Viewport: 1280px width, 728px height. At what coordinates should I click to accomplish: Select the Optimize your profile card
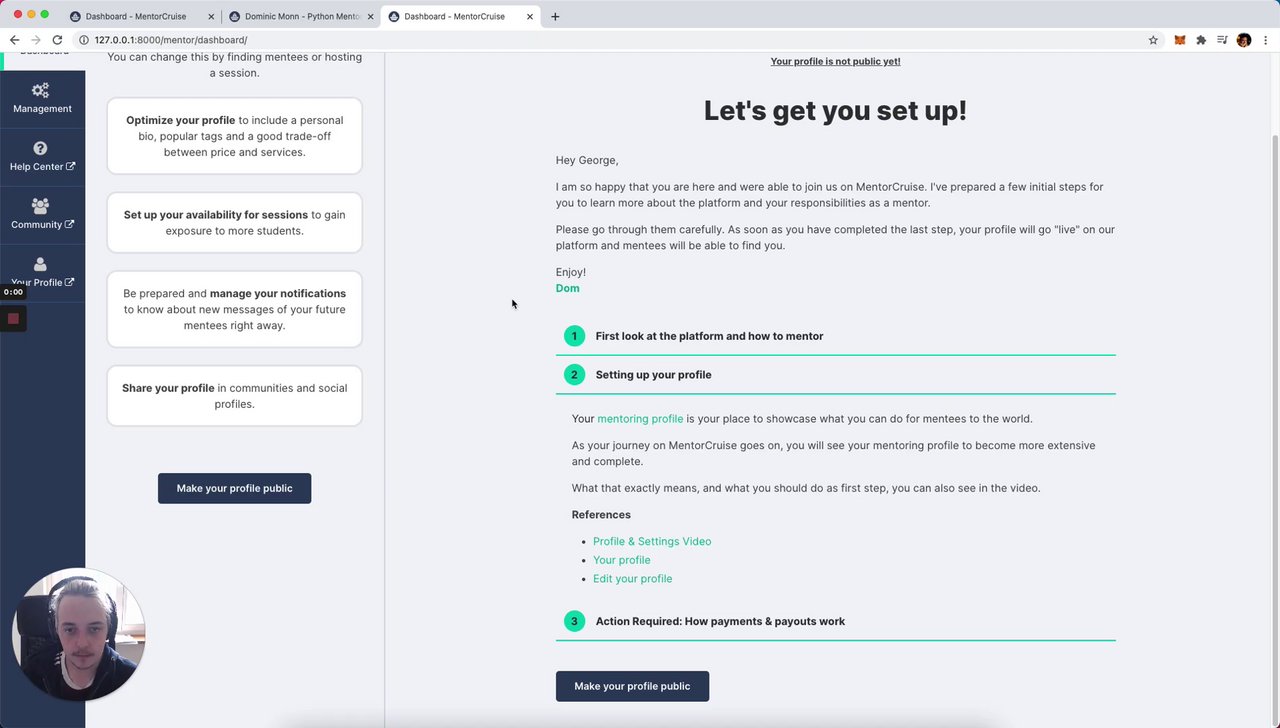click(x=234, y=136)
